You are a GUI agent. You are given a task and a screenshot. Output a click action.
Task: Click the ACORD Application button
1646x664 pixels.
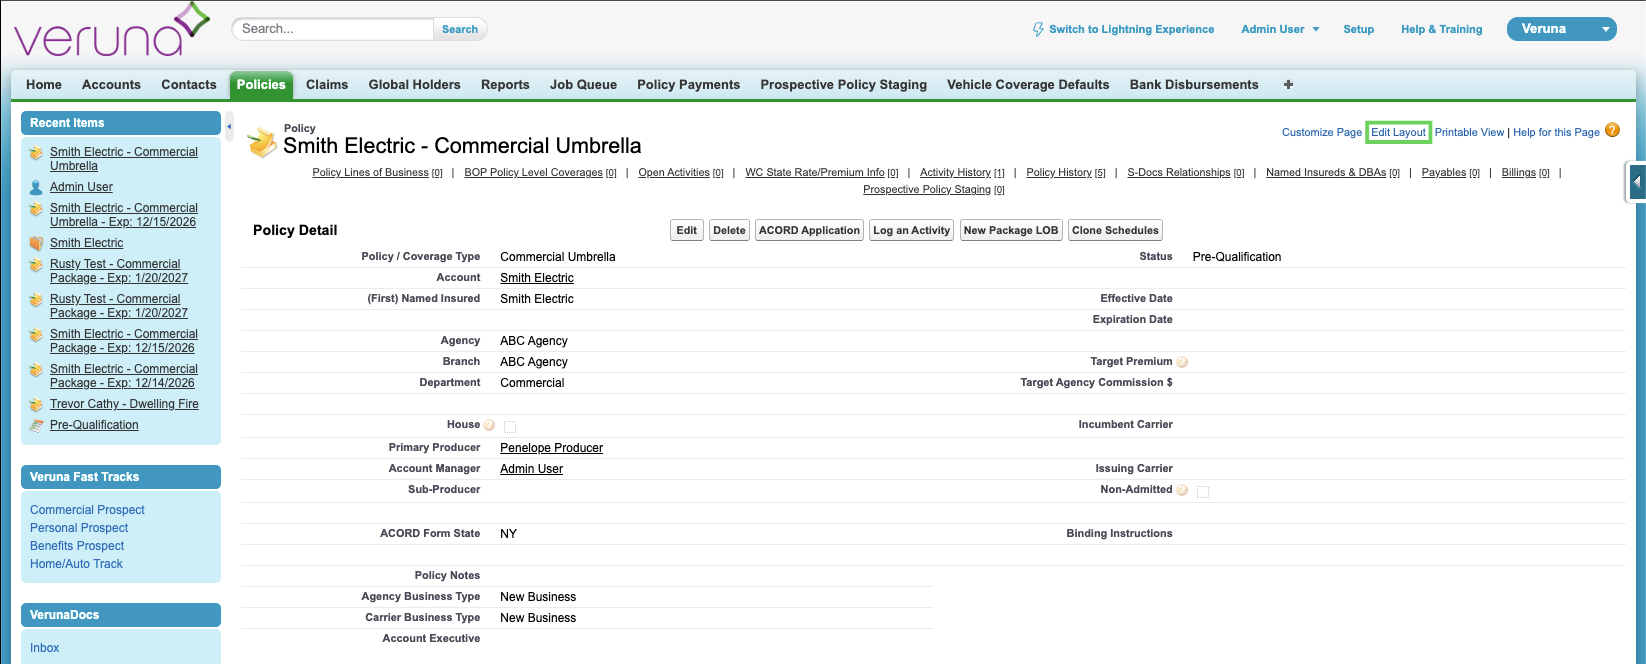809,230
